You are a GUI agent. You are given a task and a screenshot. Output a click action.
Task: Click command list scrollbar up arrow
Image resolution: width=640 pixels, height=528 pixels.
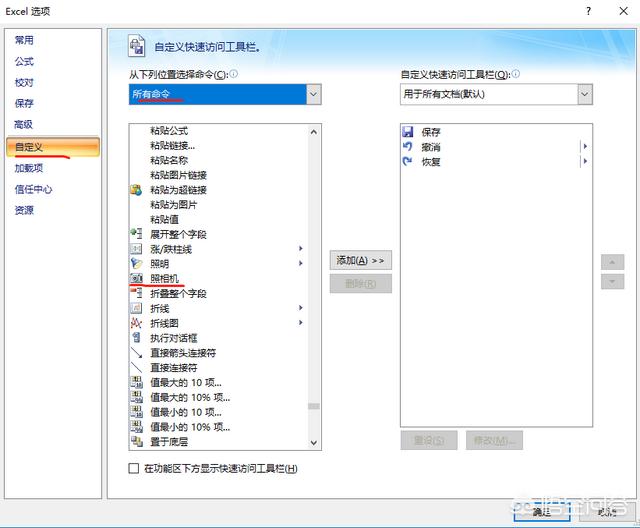[313, 132]
